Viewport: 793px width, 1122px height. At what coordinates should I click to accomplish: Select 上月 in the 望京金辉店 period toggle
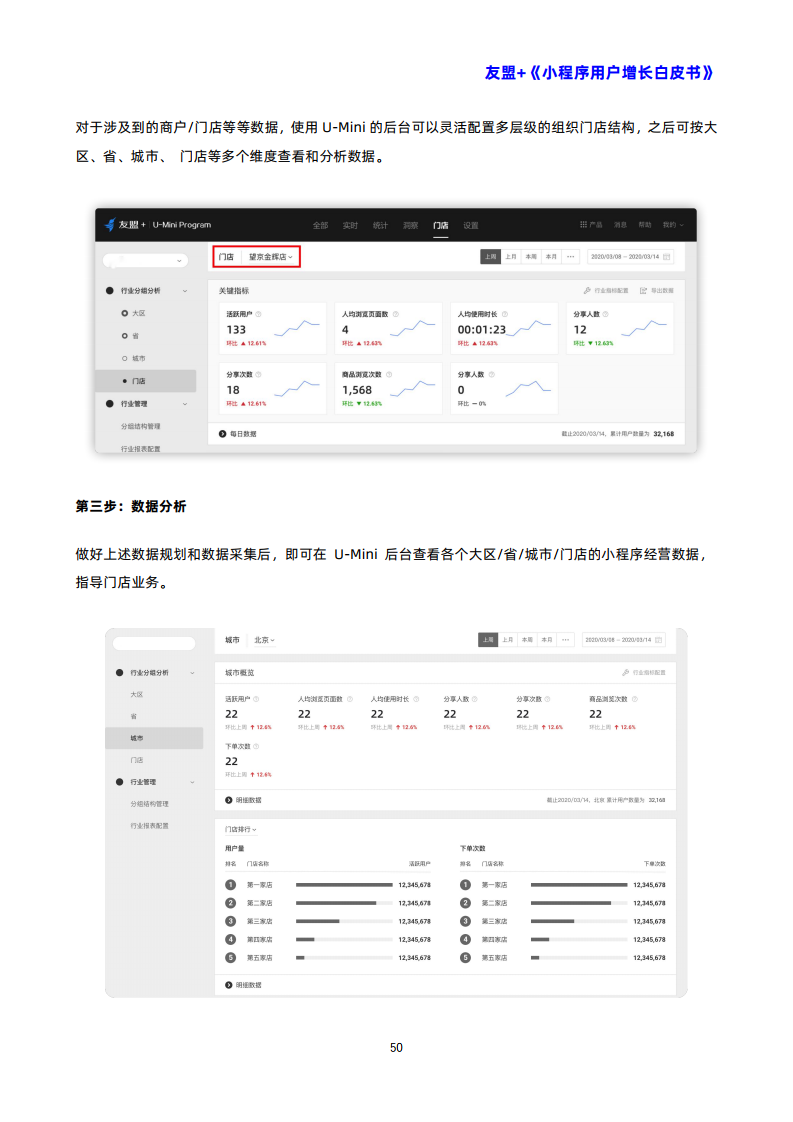coord(511,257)
